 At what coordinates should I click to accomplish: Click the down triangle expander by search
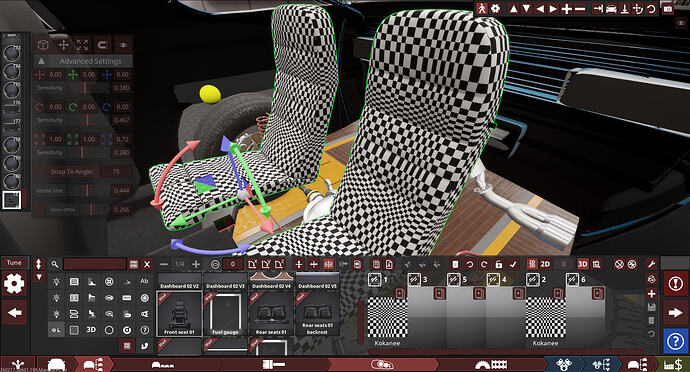point(39,277)
